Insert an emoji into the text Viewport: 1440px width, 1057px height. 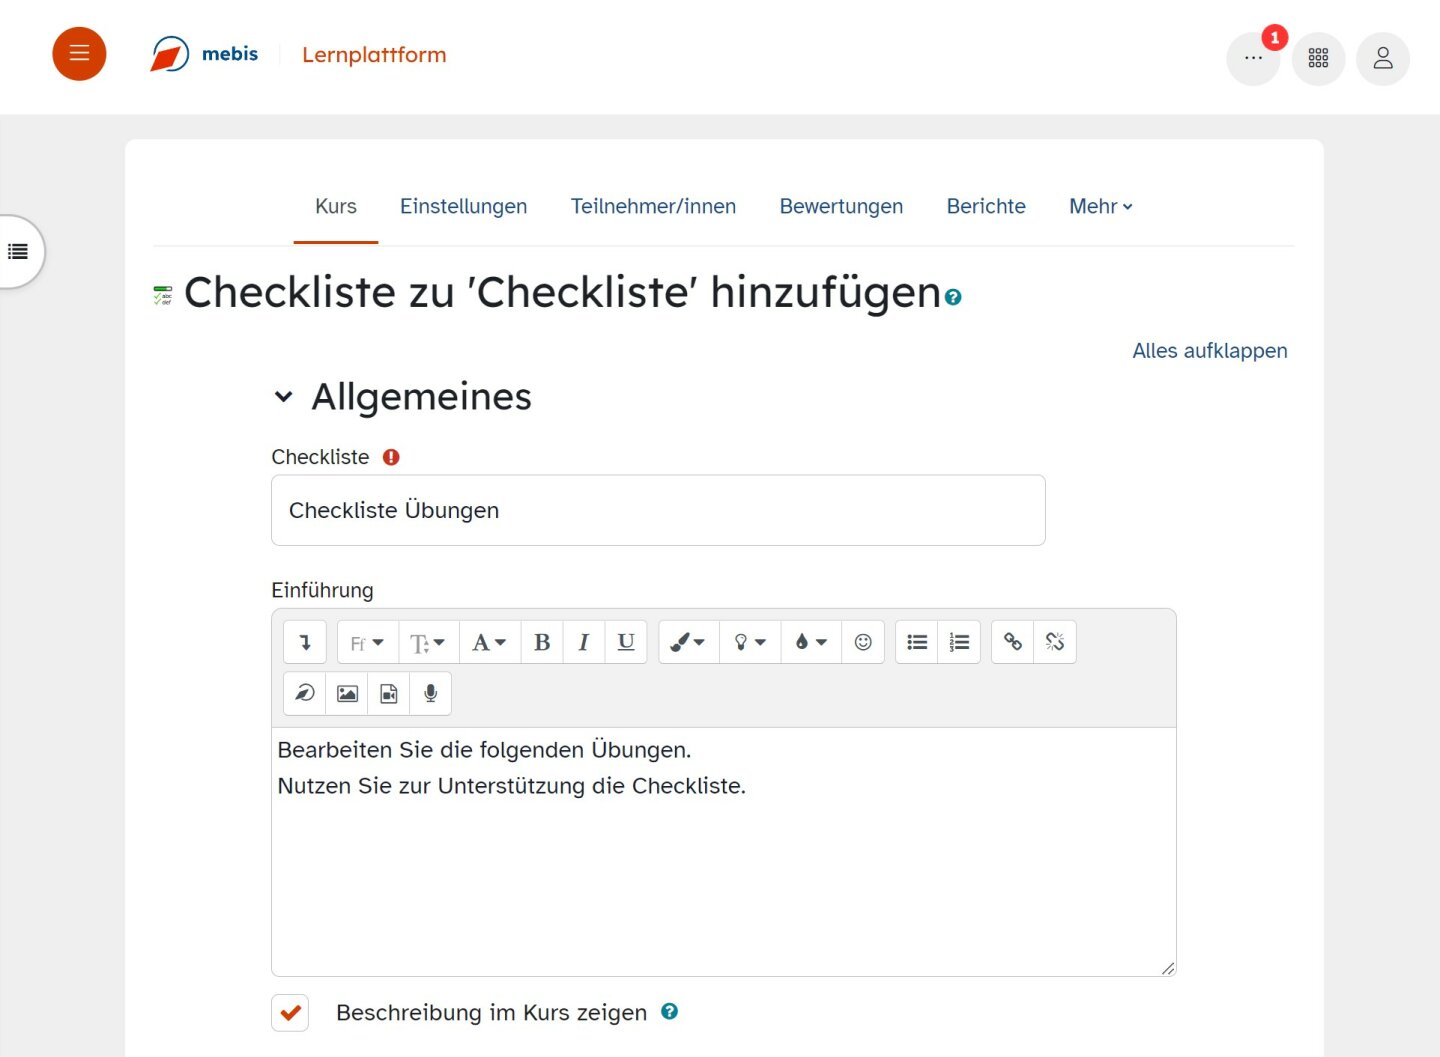point(862,641)
